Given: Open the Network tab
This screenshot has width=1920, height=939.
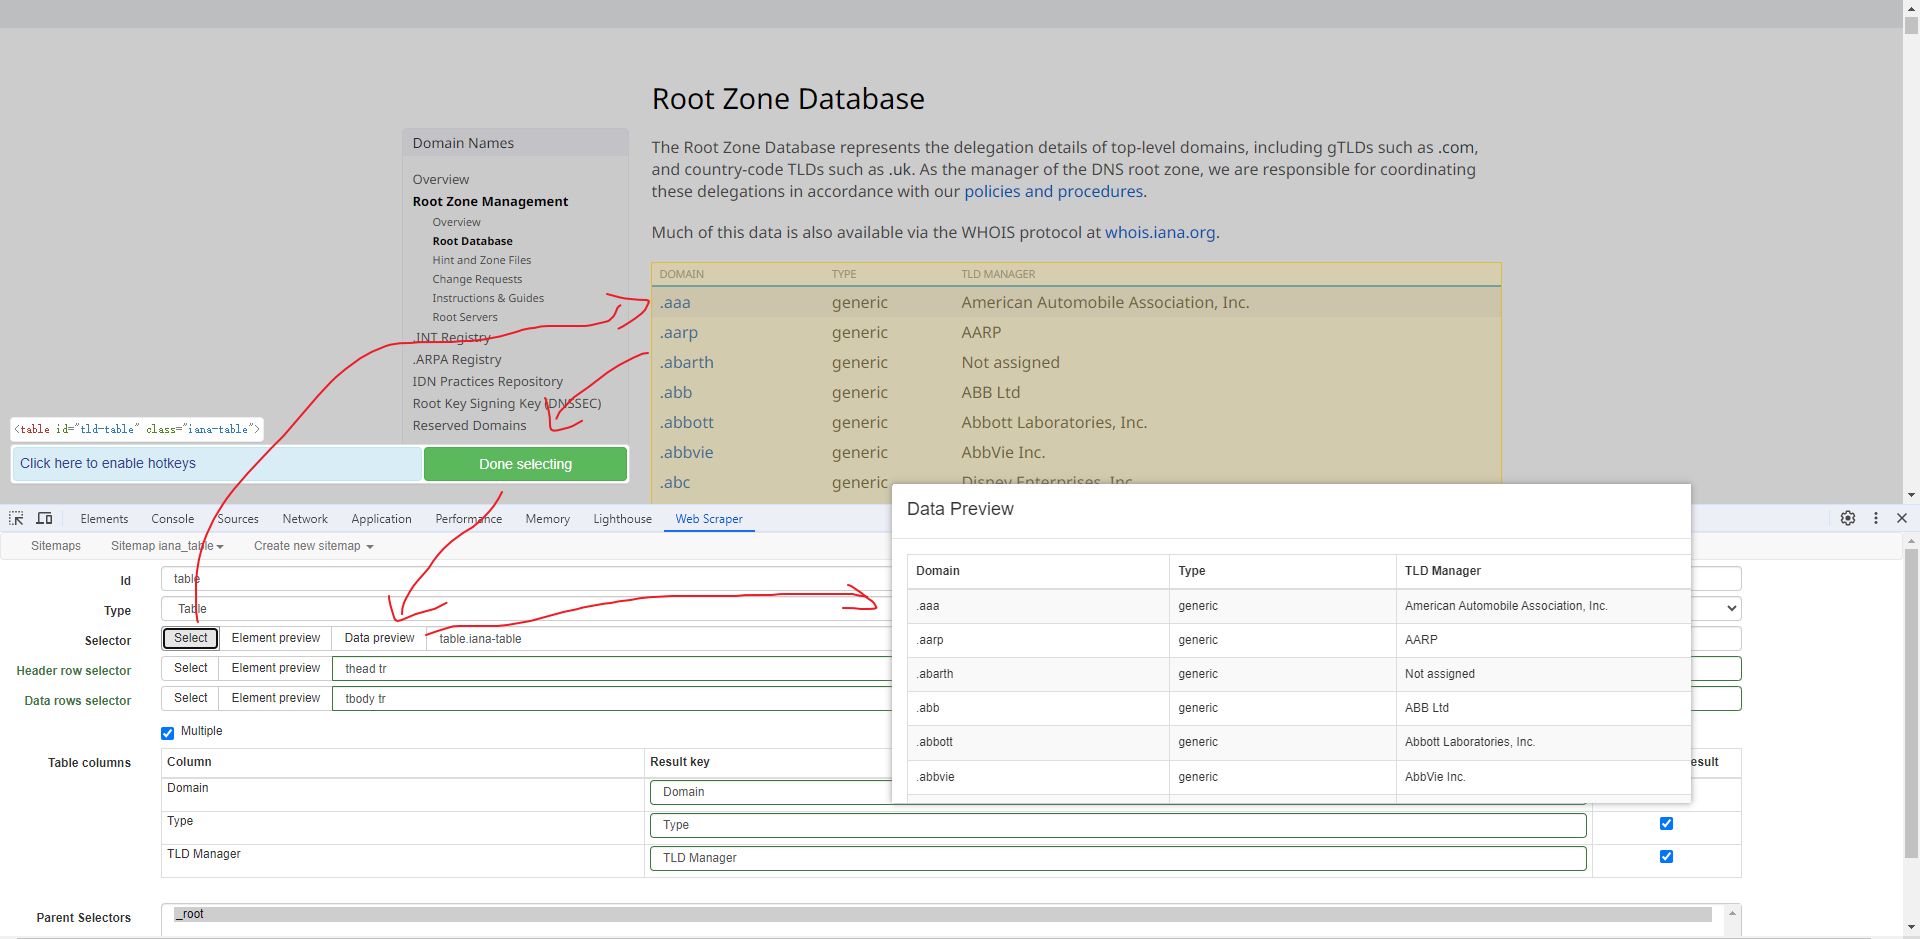Looking at the screenshot, I should coord(305,519).
